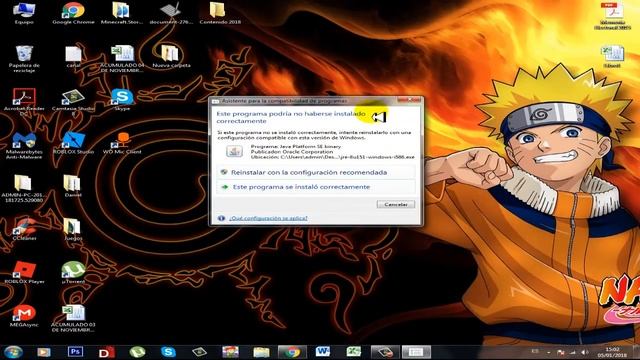Select the canal file on desktop
Image resolution: width=640 pixels, height=360 pixels.
click(x=73, y=56)
